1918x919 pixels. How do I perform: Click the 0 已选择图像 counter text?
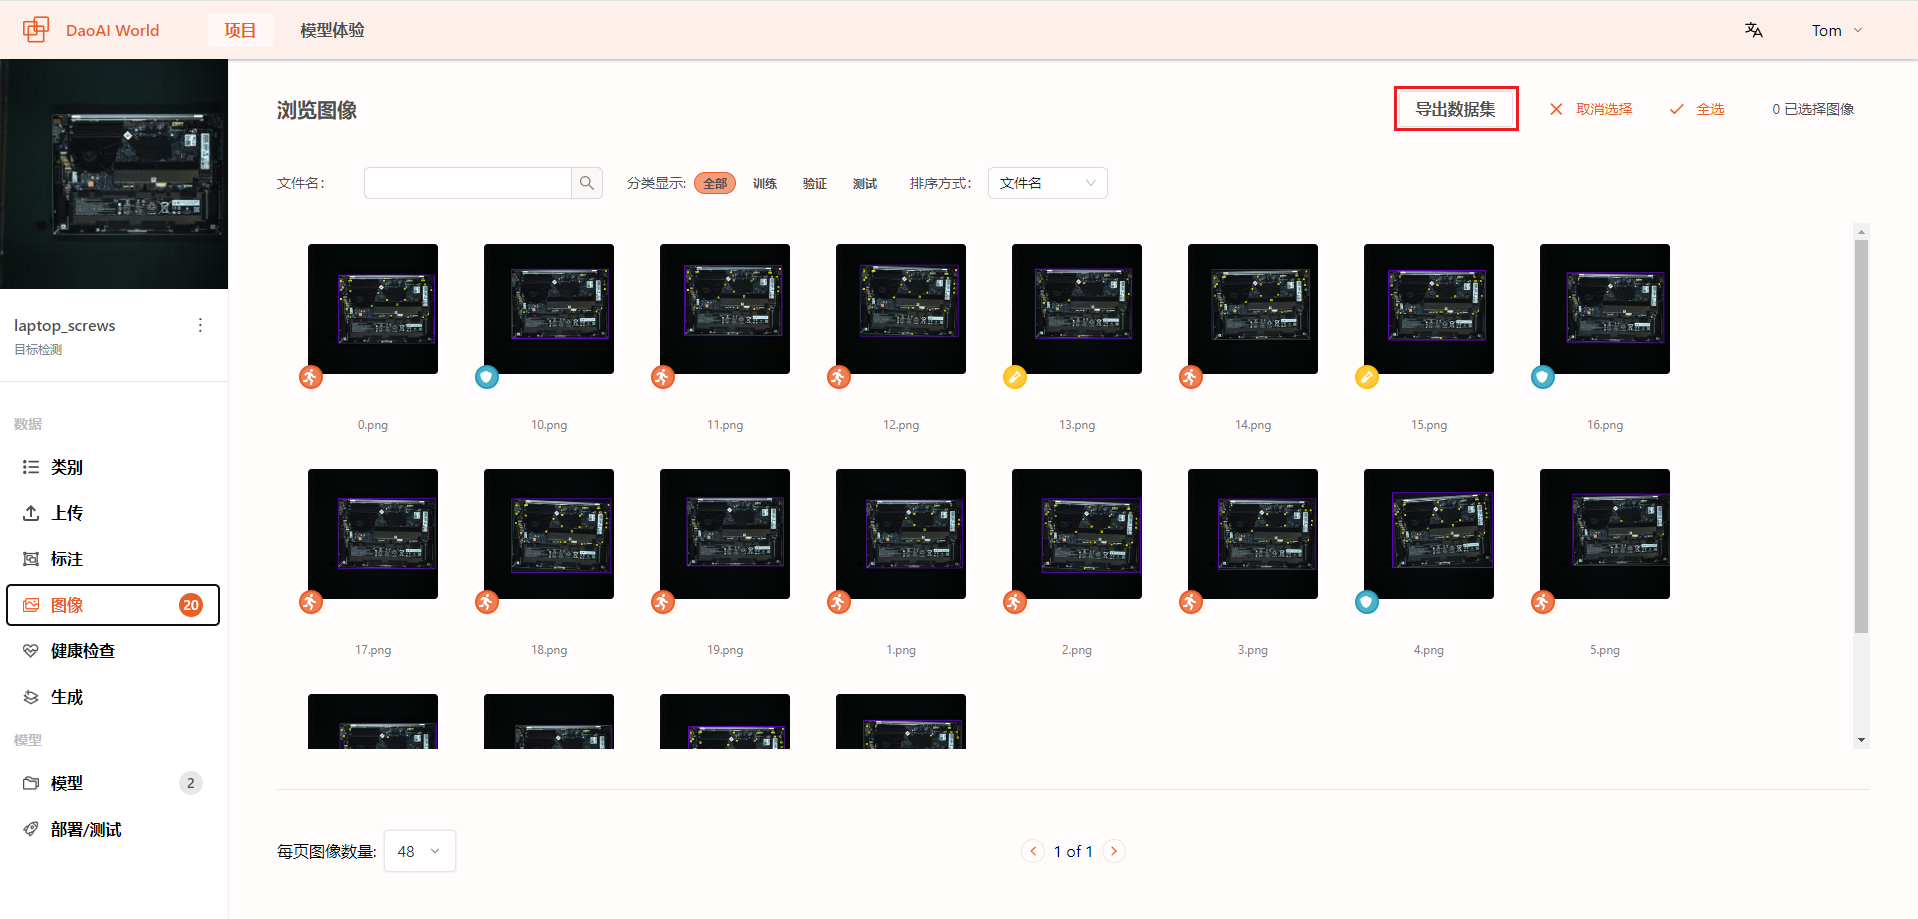pyautogui.click(x=1813, y=109)
